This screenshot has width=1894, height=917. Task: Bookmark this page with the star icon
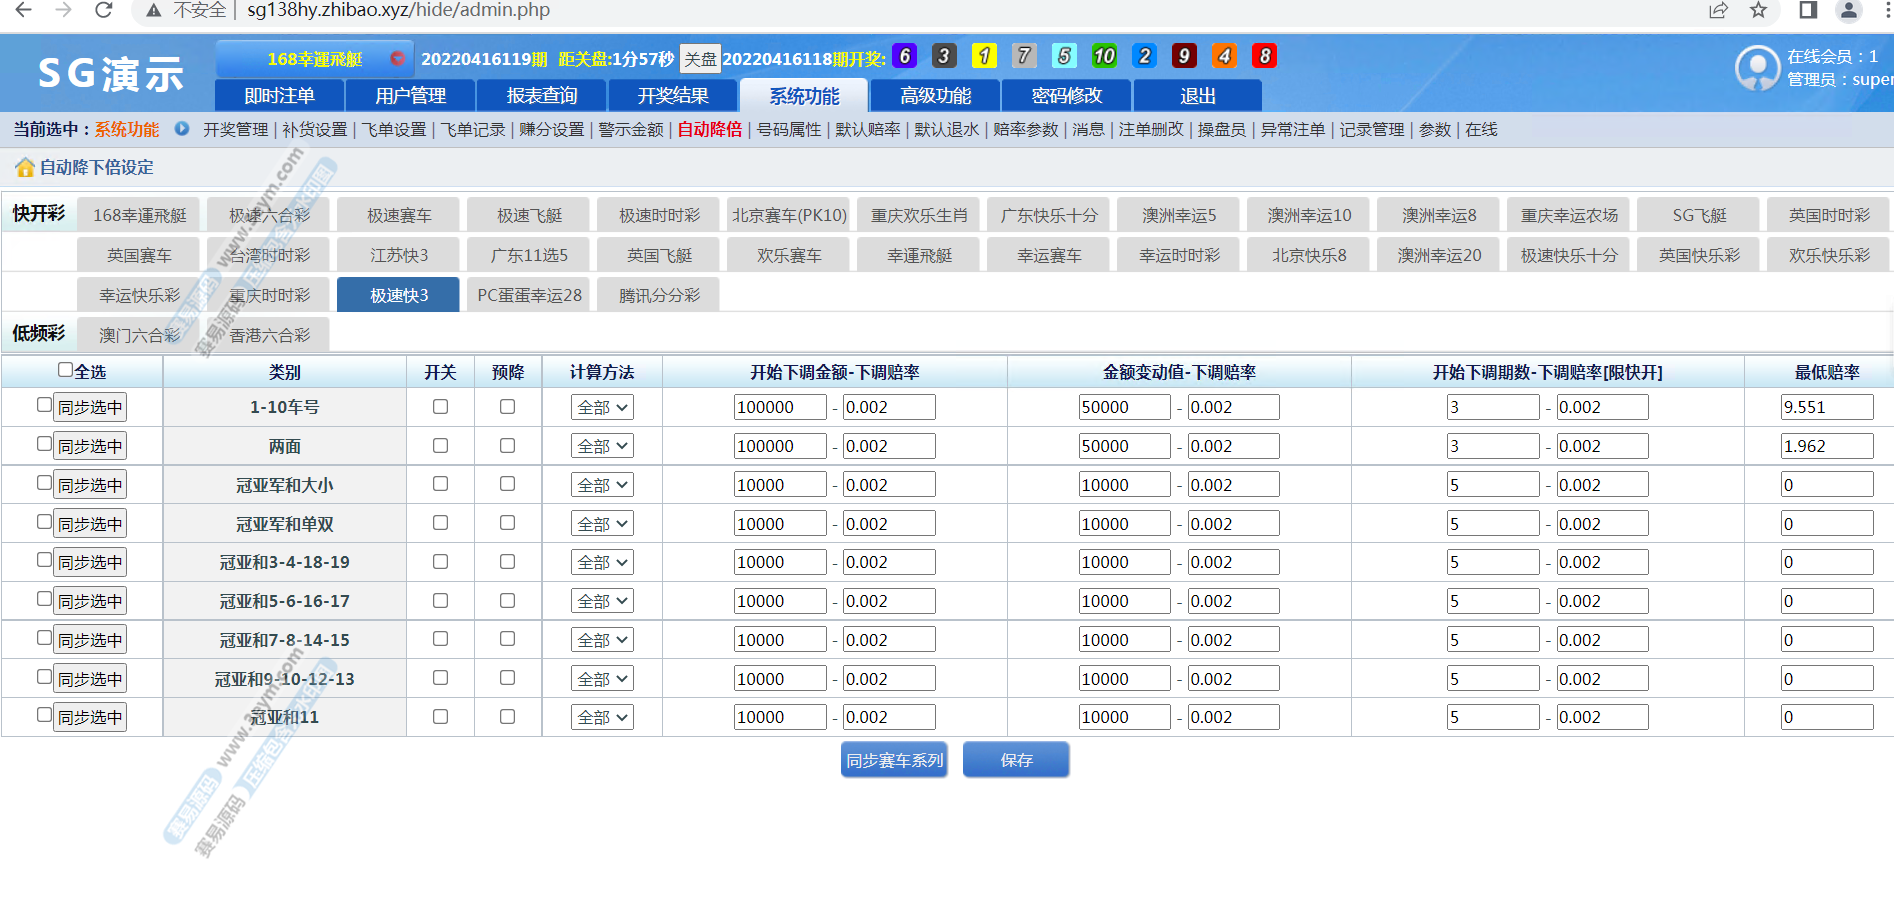[x=1758, y=10]
